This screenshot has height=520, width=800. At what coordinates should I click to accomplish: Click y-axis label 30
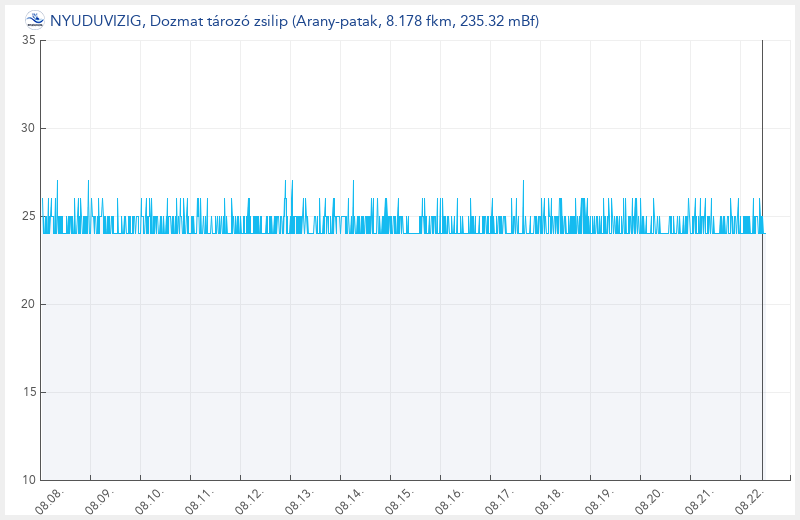tap(29, 128)
